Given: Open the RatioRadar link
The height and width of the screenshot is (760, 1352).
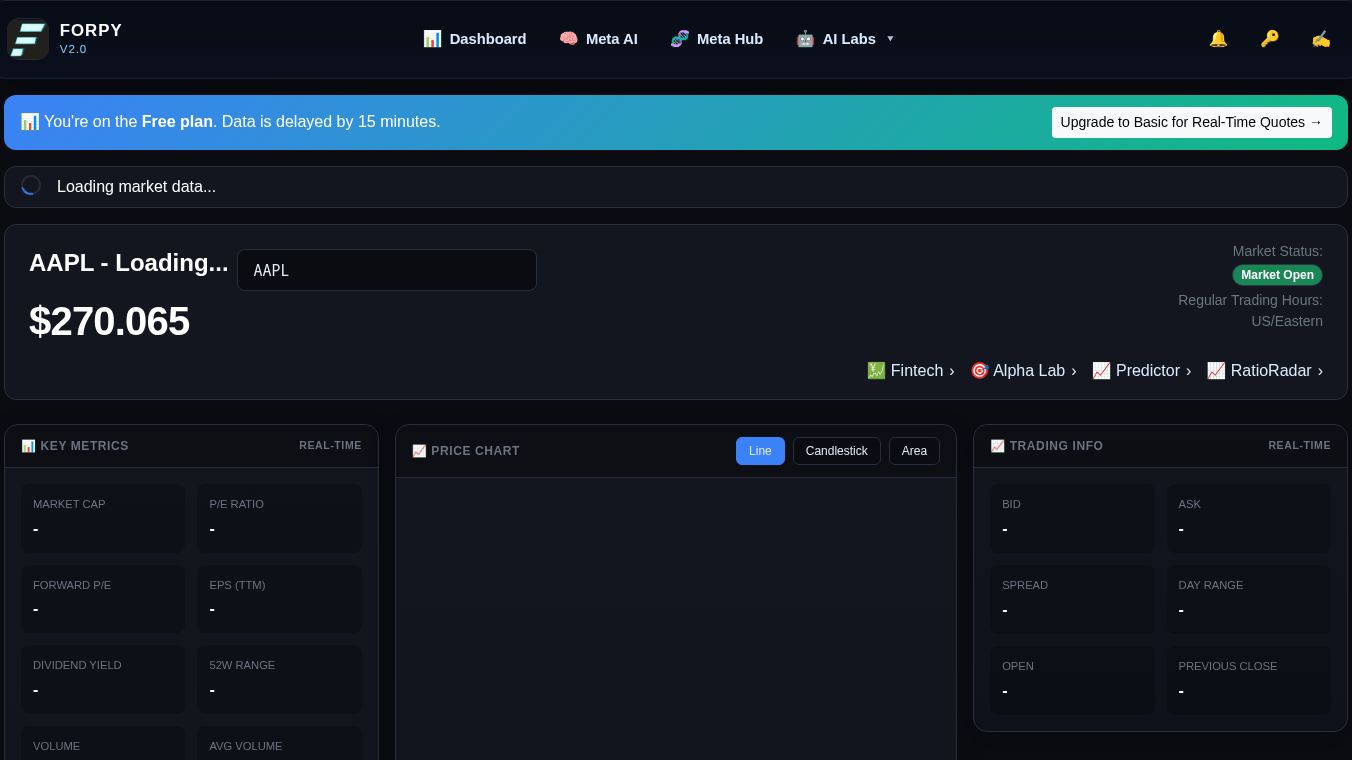Looking at the screenshot, I should 1264,371.
